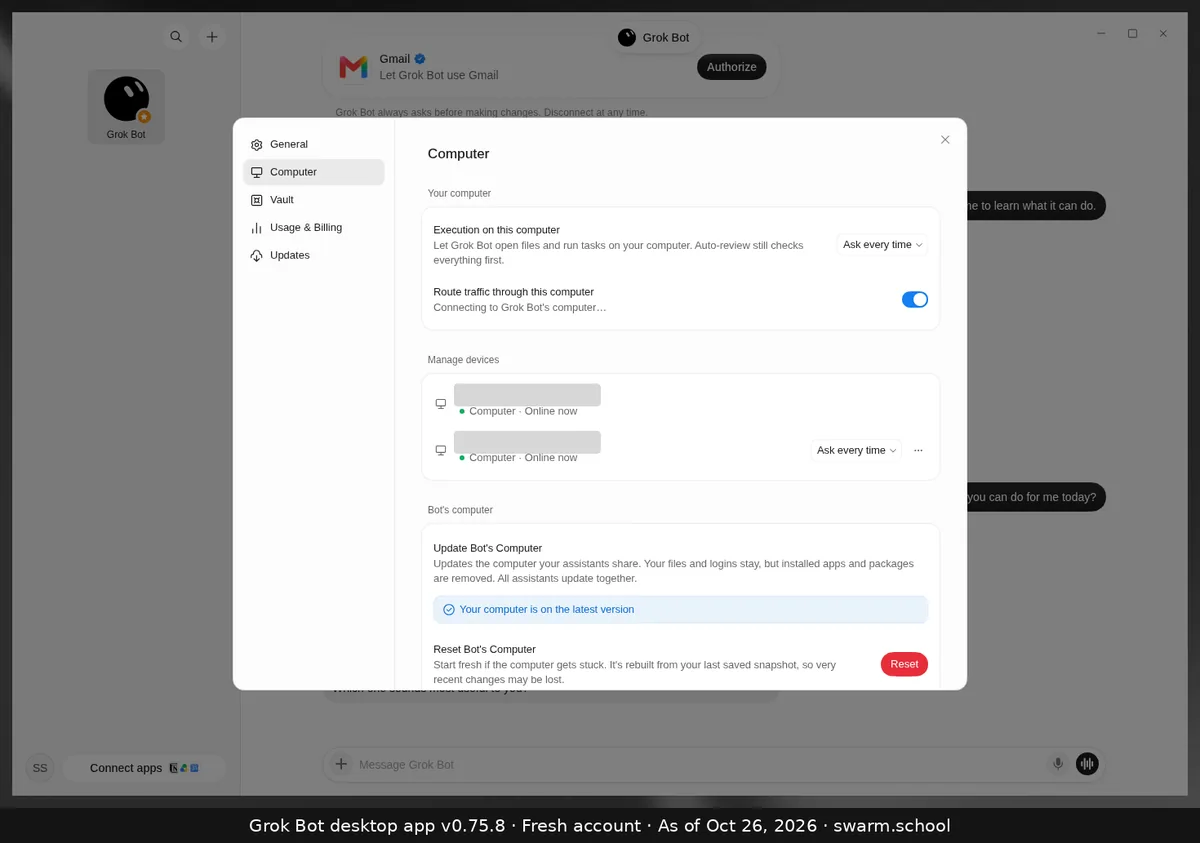This screenshot has height=843, width=1200.
Task: Open the Computer settings tab
Action: coord(313,172)
